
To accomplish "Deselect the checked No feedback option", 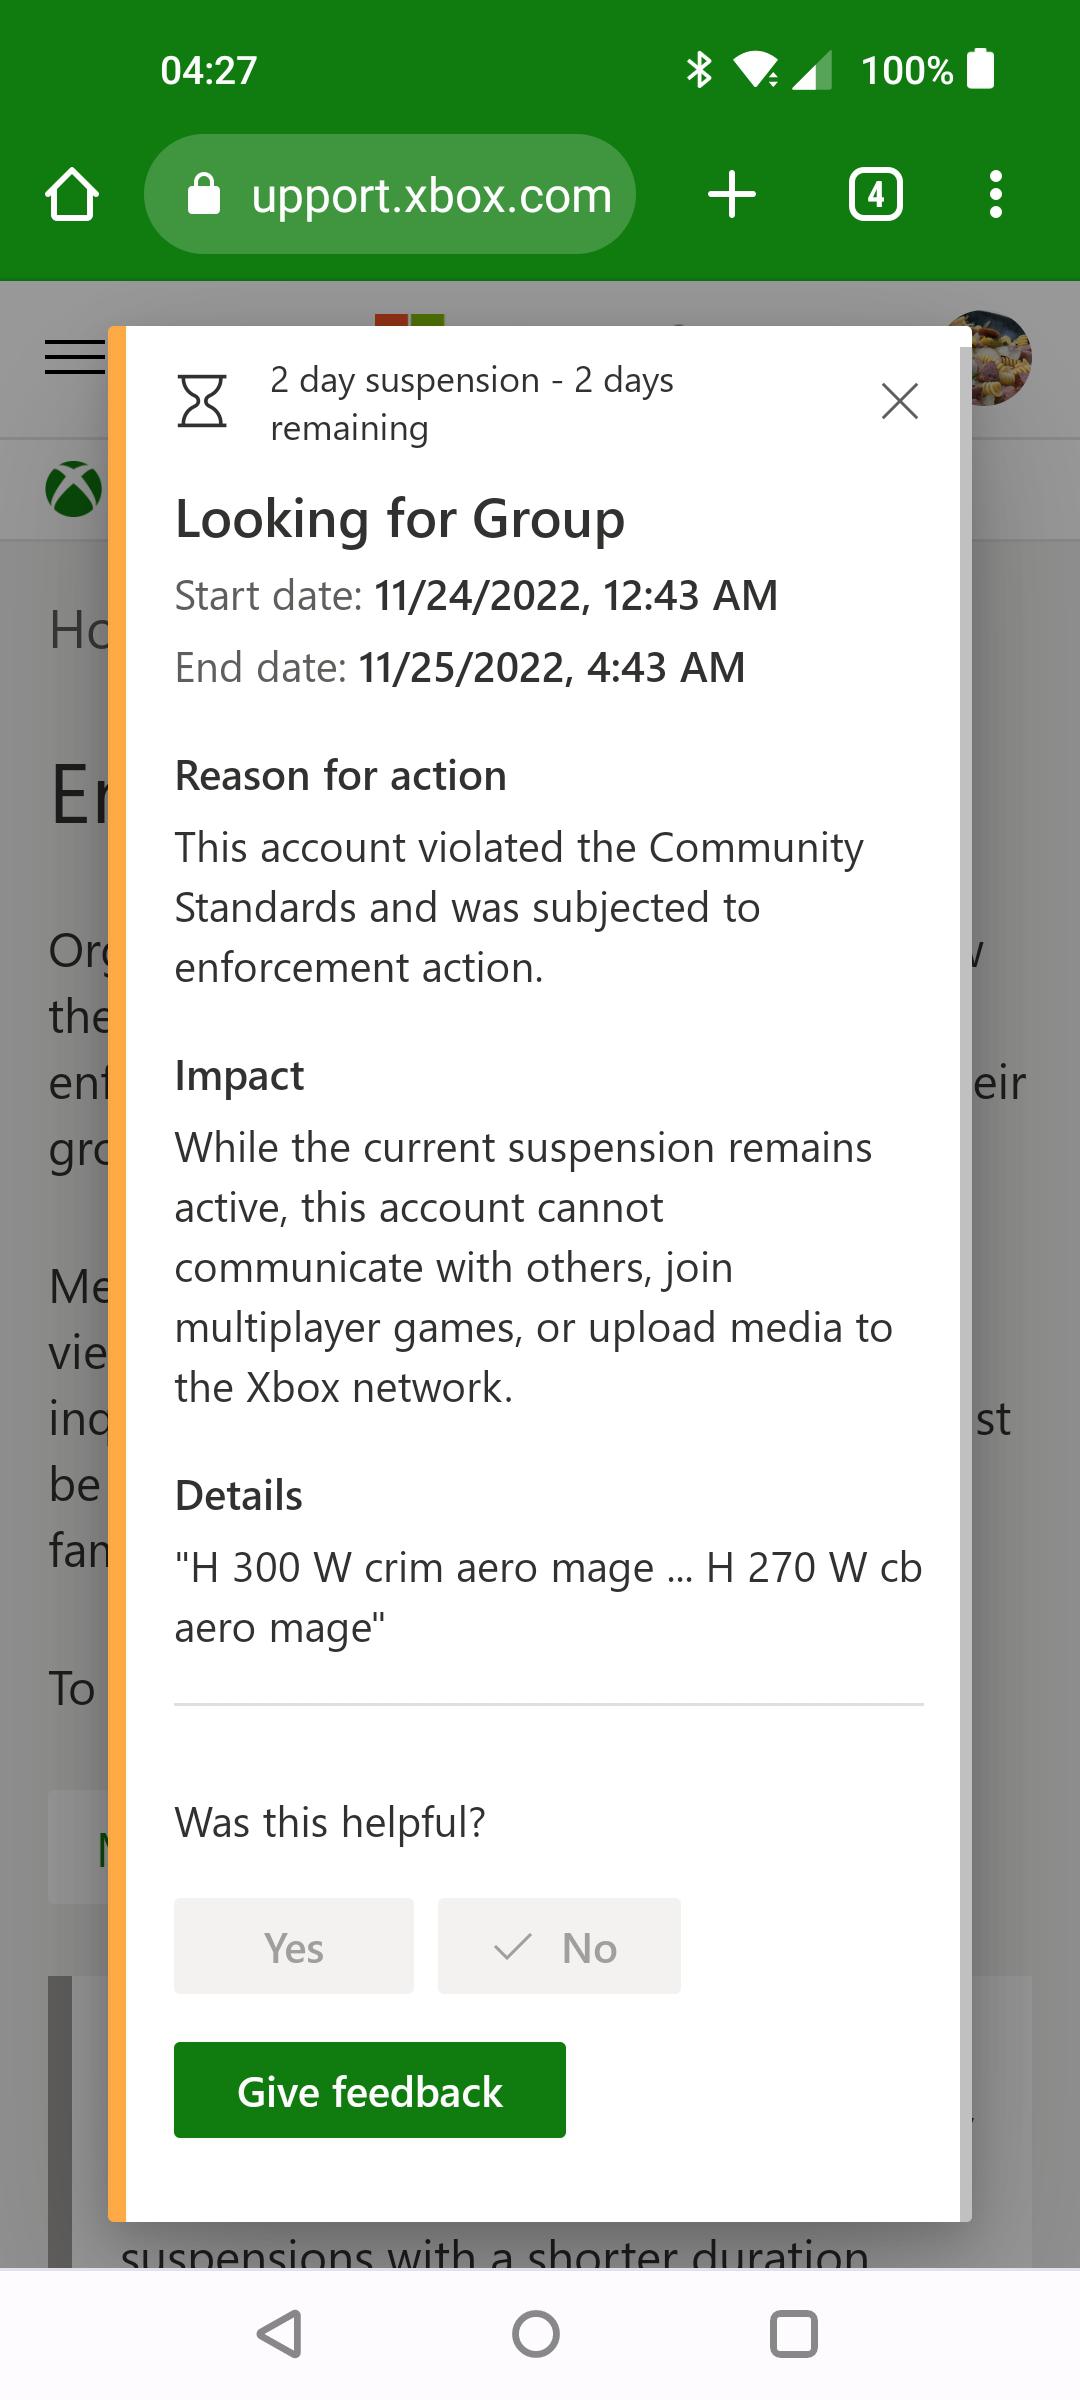I will 558,1946.
